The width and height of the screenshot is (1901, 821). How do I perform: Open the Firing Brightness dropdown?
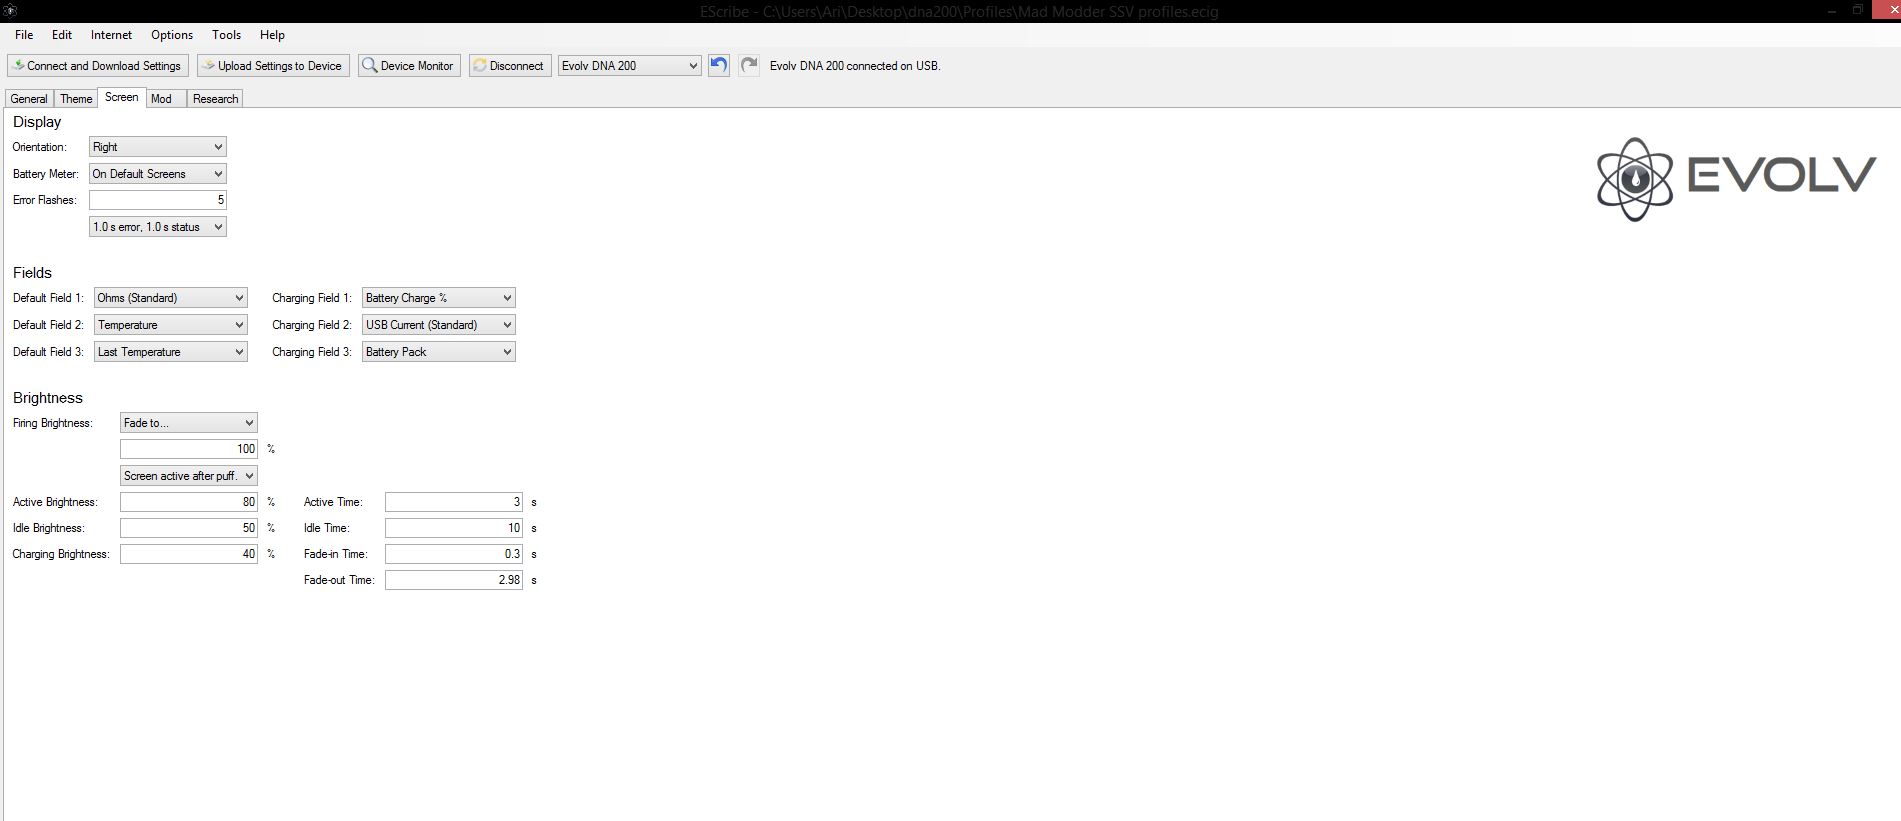click(x=188, y=423)
